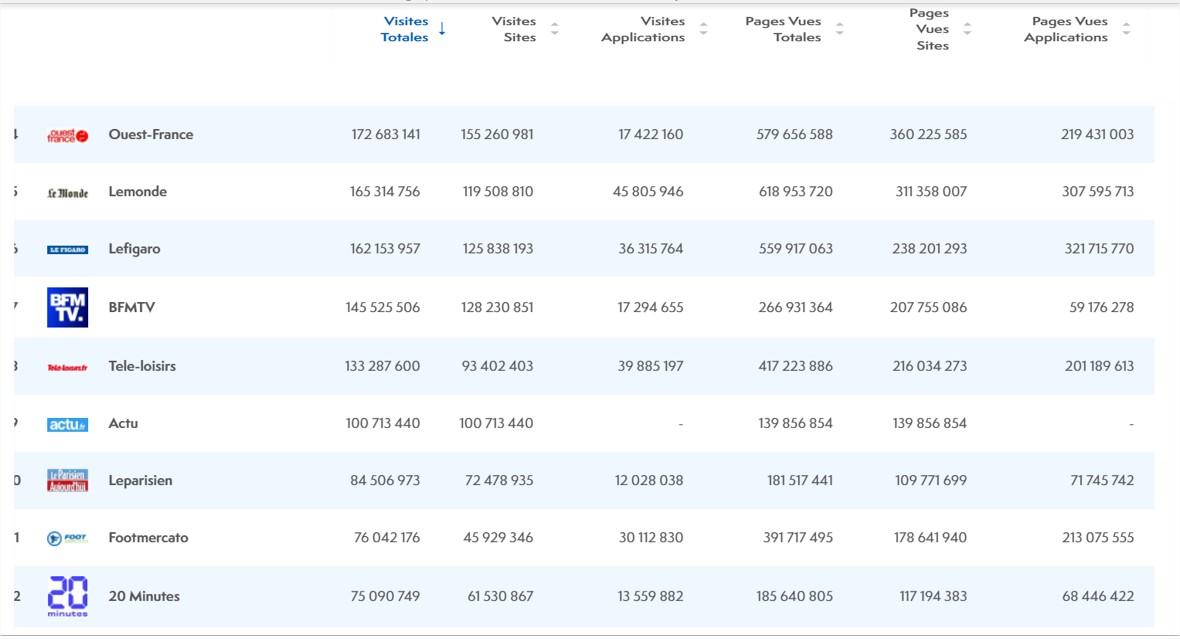
Task: Click the Visites Sites column header
Action: point(514,29)
